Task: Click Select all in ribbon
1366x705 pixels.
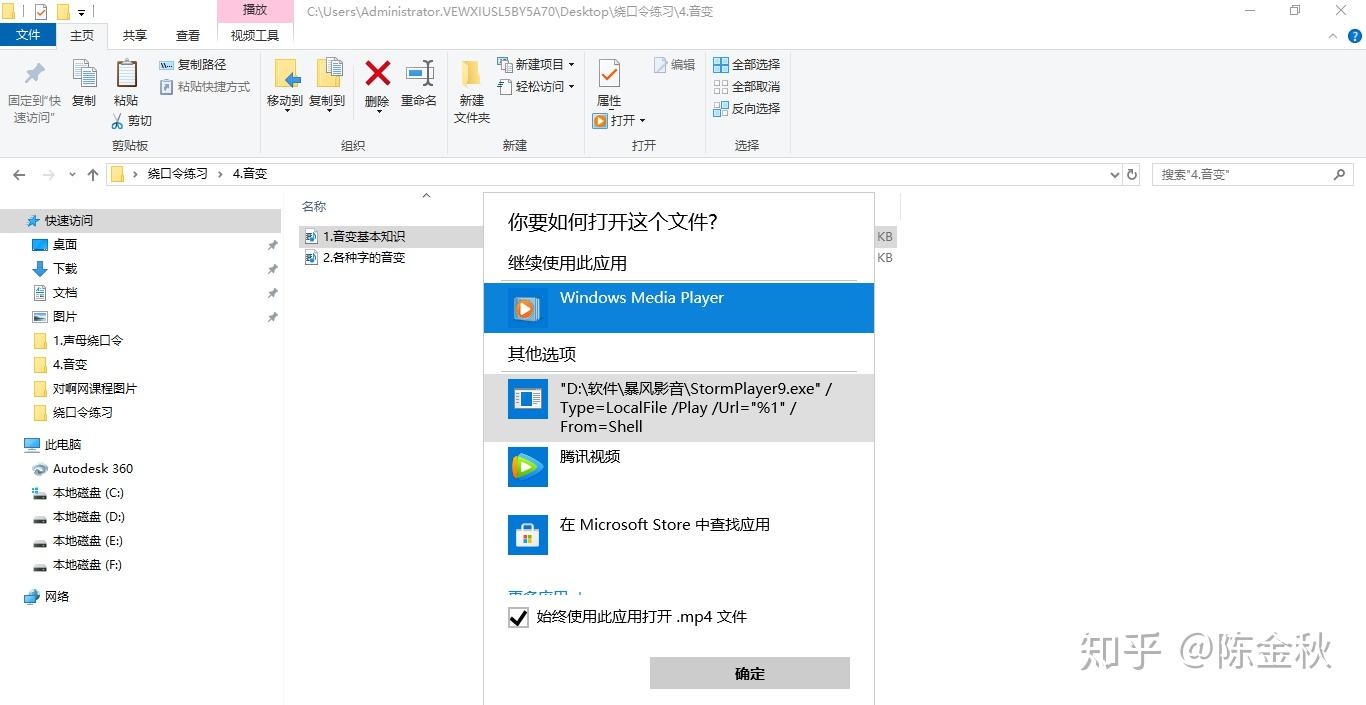Action: point(746,65)
